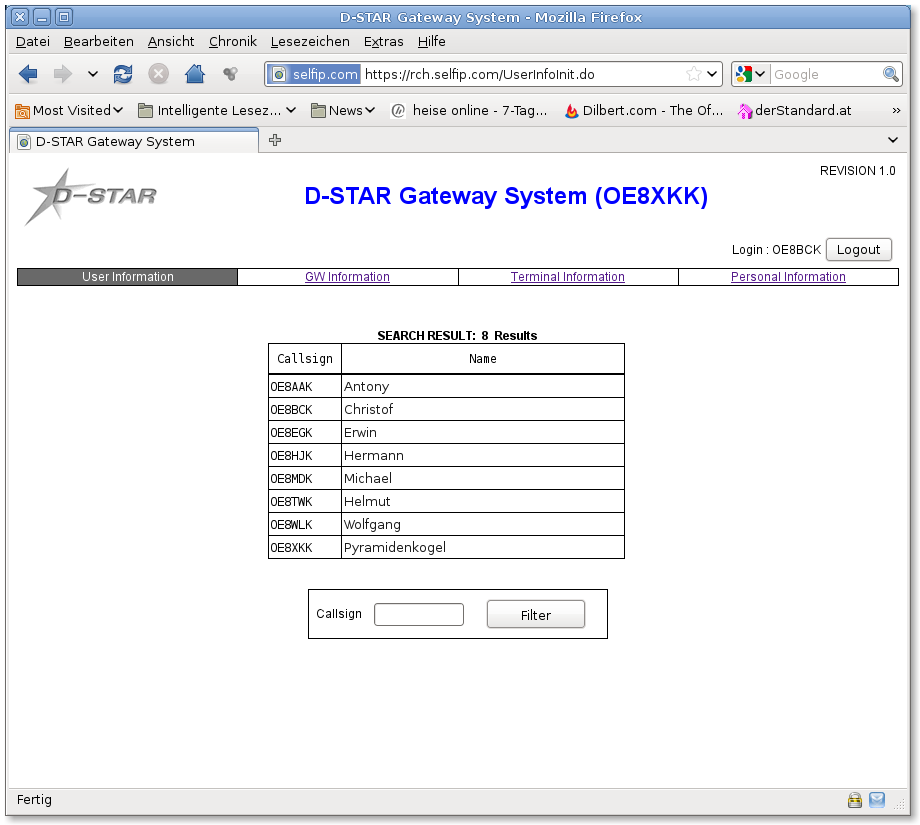Click the name Wolfgang in table
This screenshot has width=920, height=825.
click(x=372, y=525)
